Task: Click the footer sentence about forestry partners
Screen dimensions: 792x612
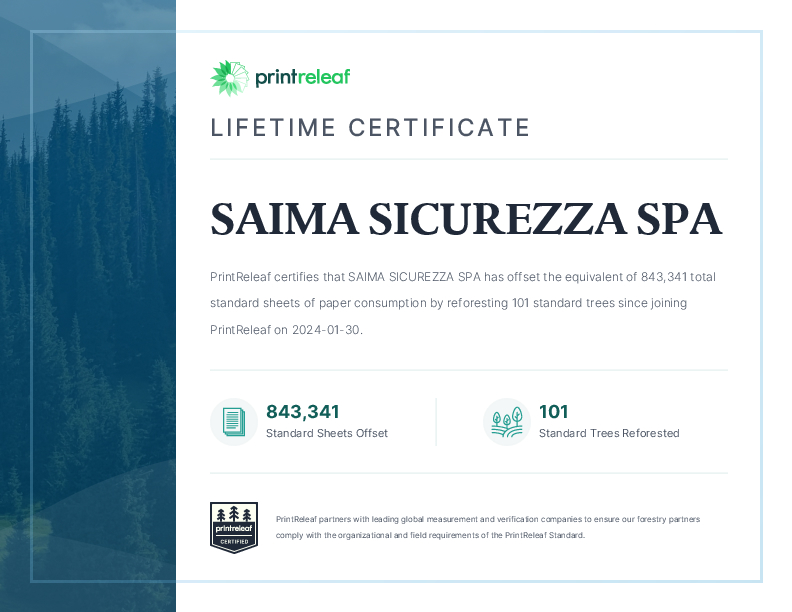Action: coord(487,520)
